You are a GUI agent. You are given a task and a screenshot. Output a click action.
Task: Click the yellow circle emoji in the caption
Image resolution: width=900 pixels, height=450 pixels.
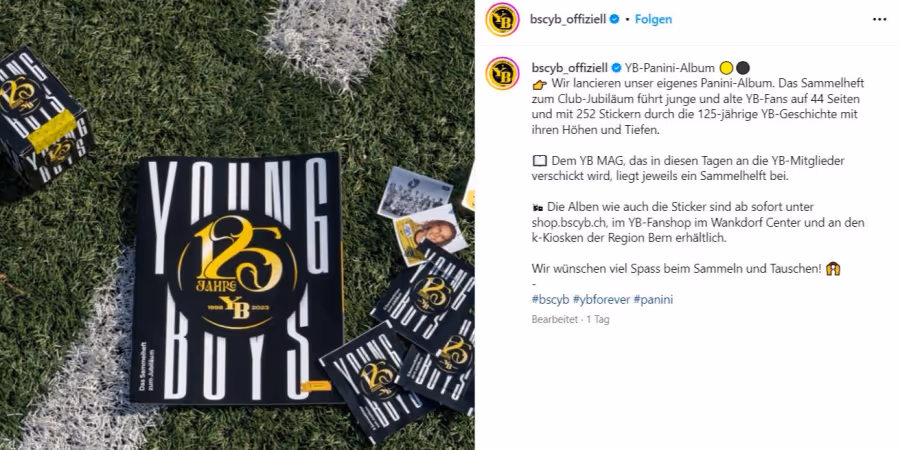click(726, 68)
